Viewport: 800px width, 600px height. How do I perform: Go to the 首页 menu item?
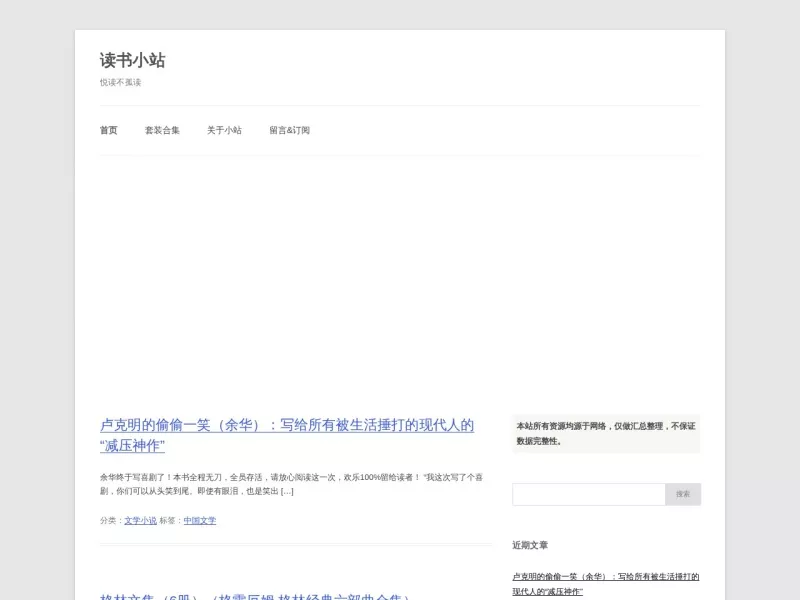[x=109, y=130]
